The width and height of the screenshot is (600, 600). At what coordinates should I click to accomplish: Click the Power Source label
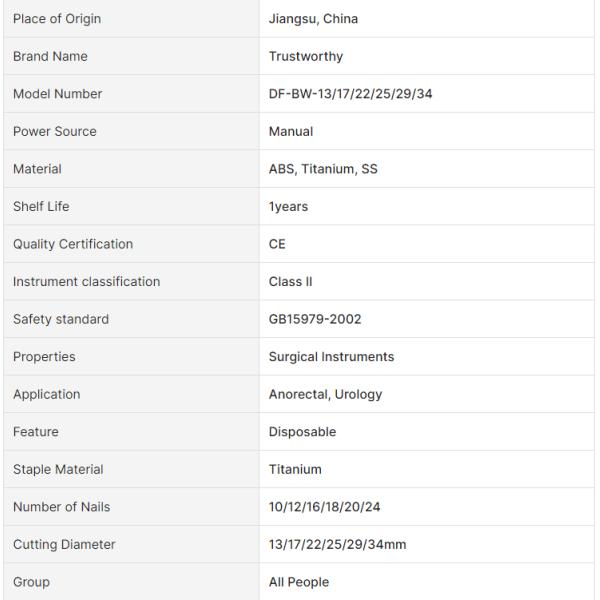pyautogui.click(x=55, y=131)
